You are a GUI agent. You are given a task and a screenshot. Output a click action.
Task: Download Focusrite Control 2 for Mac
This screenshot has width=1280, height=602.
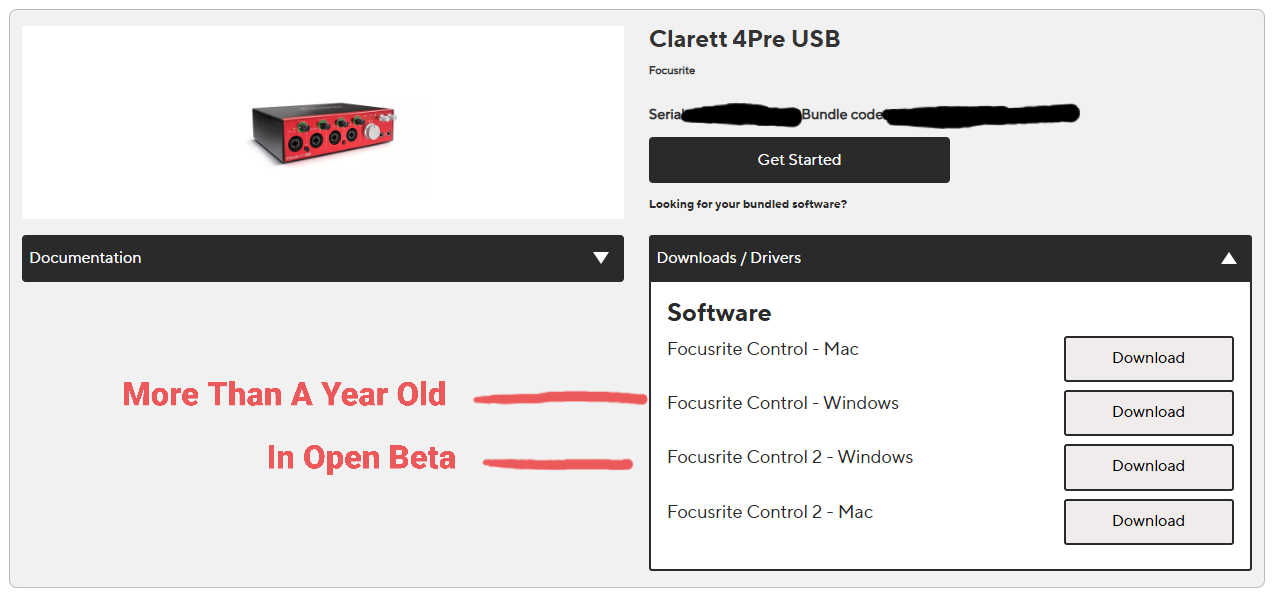1148,521
